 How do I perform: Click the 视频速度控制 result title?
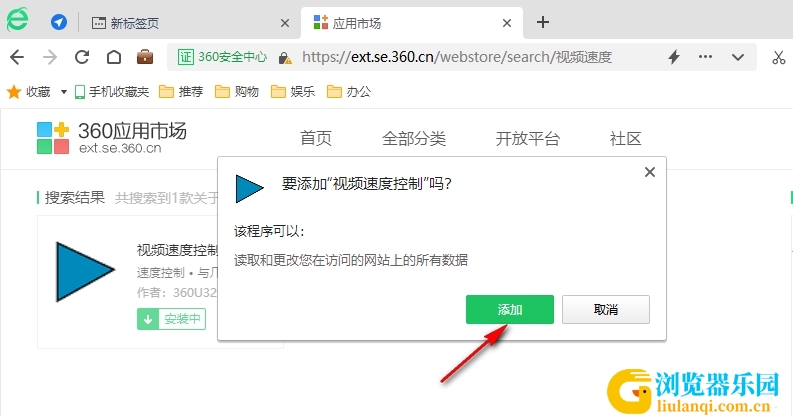177,250
